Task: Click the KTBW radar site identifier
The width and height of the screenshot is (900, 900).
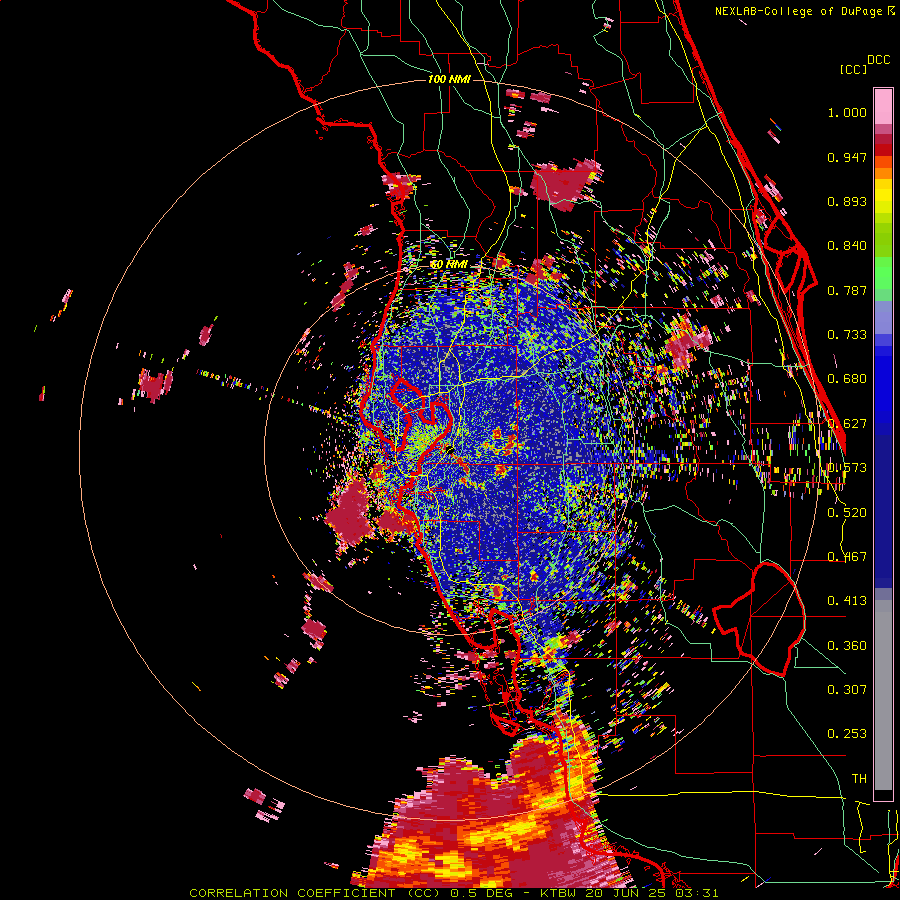Action: point(560,893)
